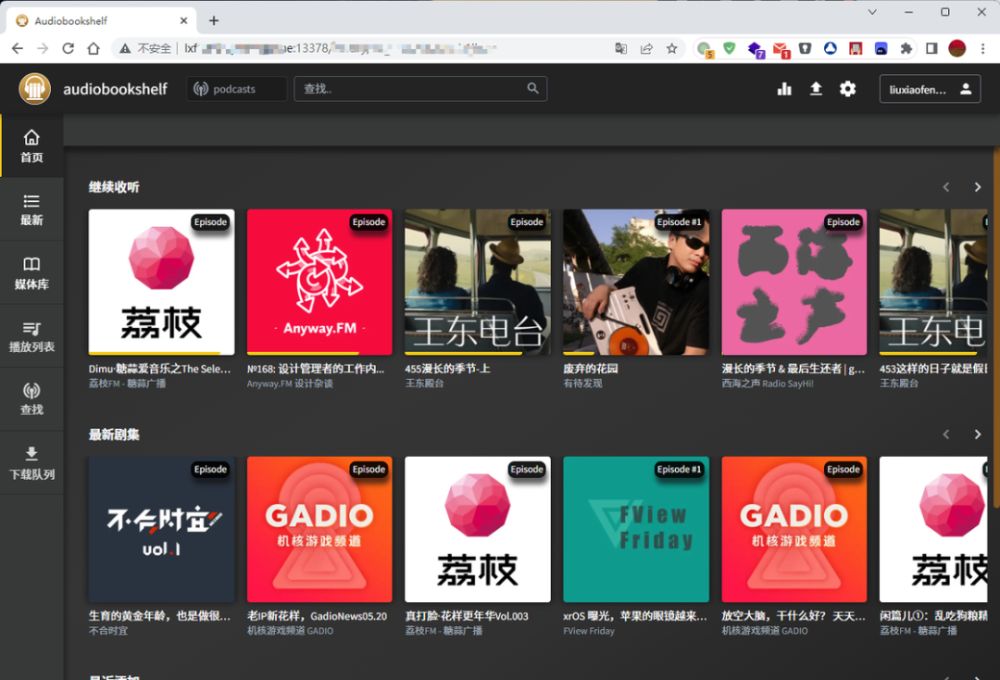This screenshot has width=1000, height=680.
Task: Click title xrOS 曝光，苹果的眼镜越来...
Action: 635,616
